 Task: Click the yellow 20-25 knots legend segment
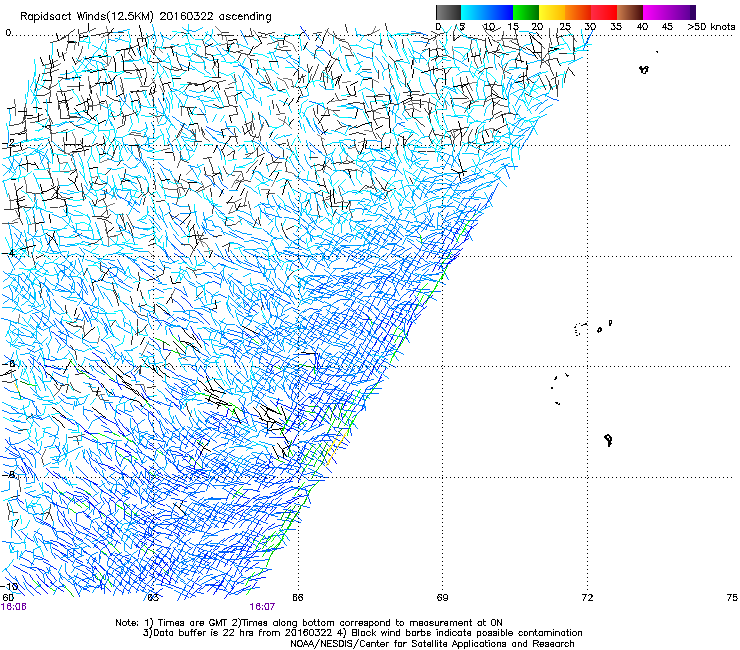coord(552,12)
